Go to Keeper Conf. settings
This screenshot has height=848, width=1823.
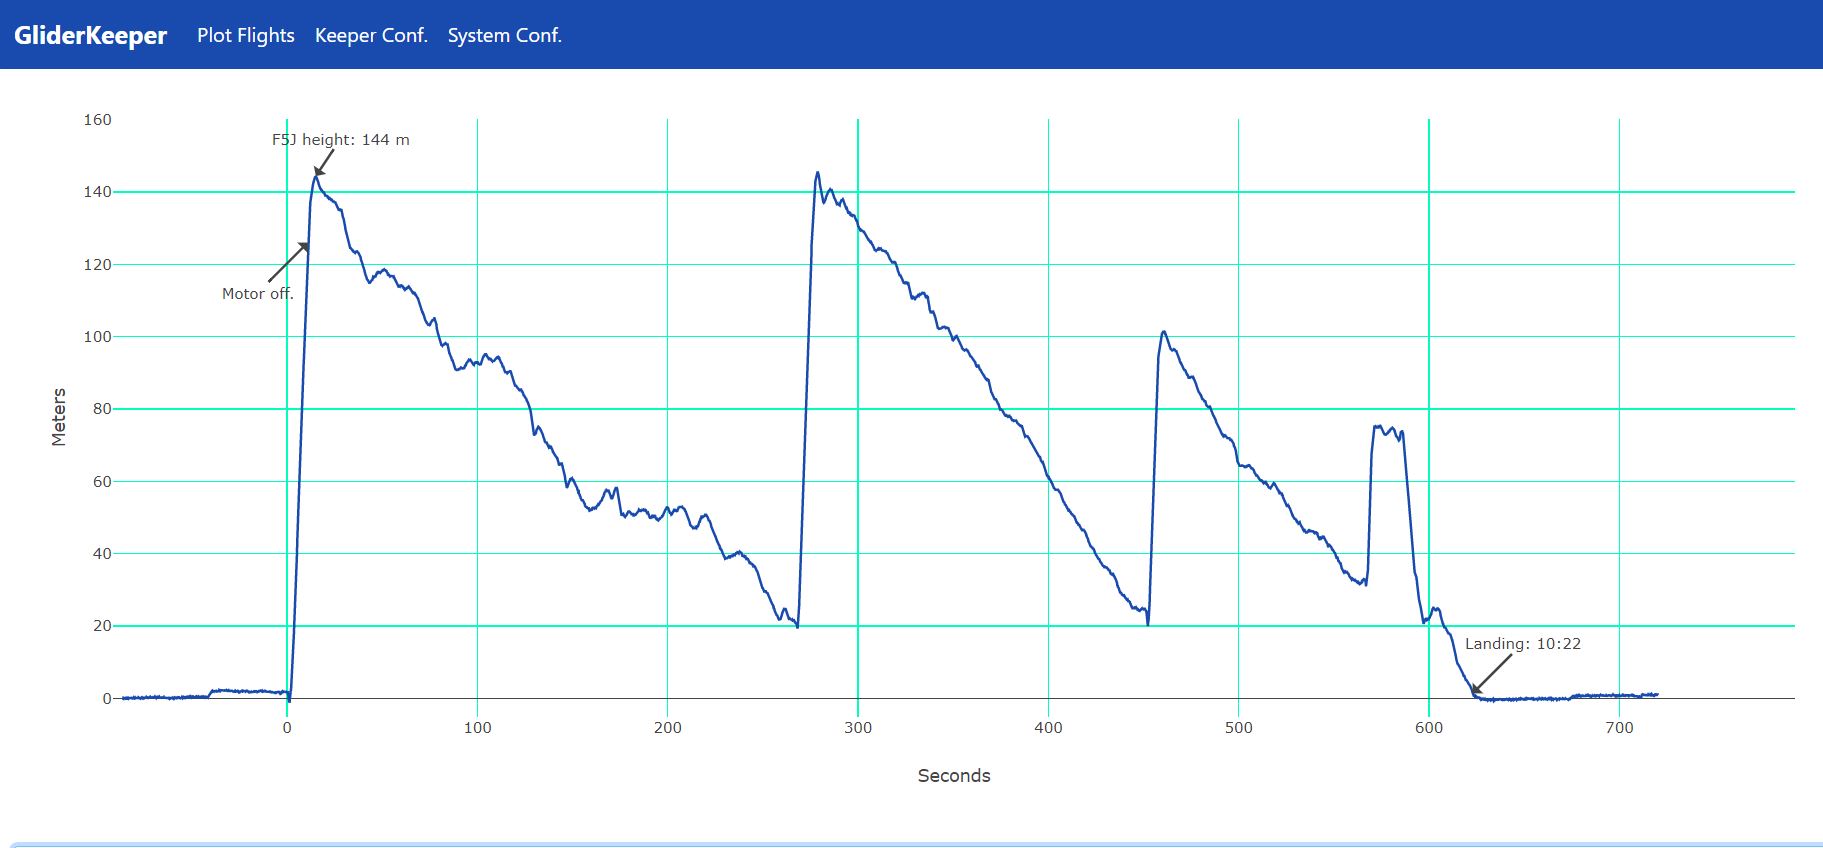click(371, 35)
